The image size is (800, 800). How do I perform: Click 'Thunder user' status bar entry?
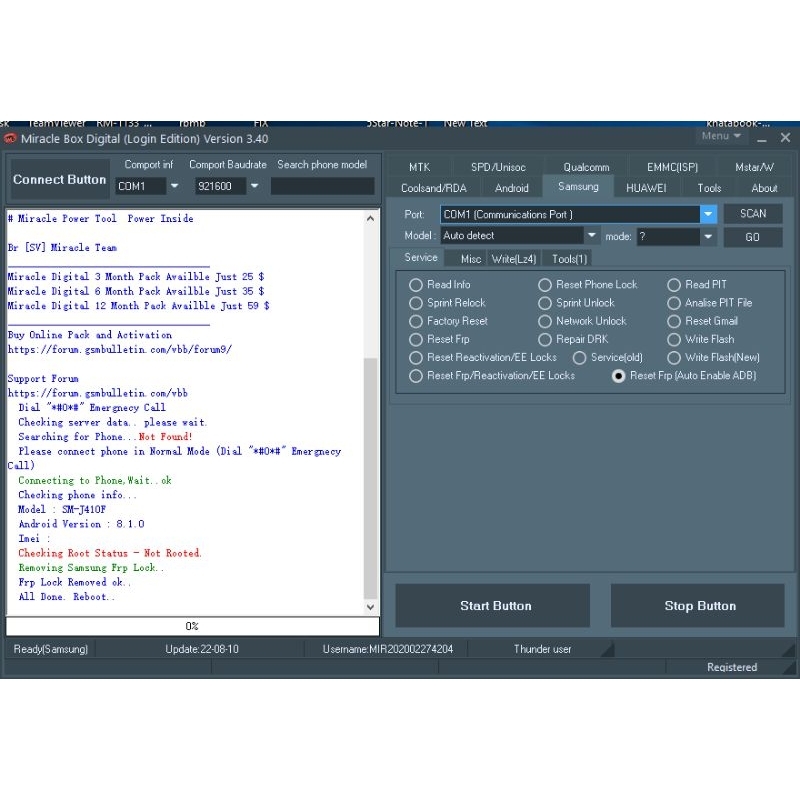(542, 649)
